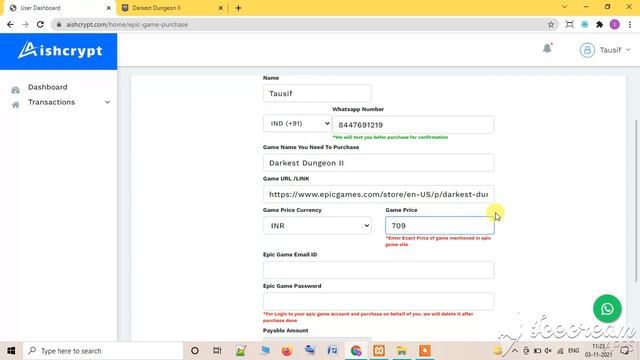Open the green WhatsApp chat bubble
The height and width of the screenshot is (360, 640).
(607, 309)
